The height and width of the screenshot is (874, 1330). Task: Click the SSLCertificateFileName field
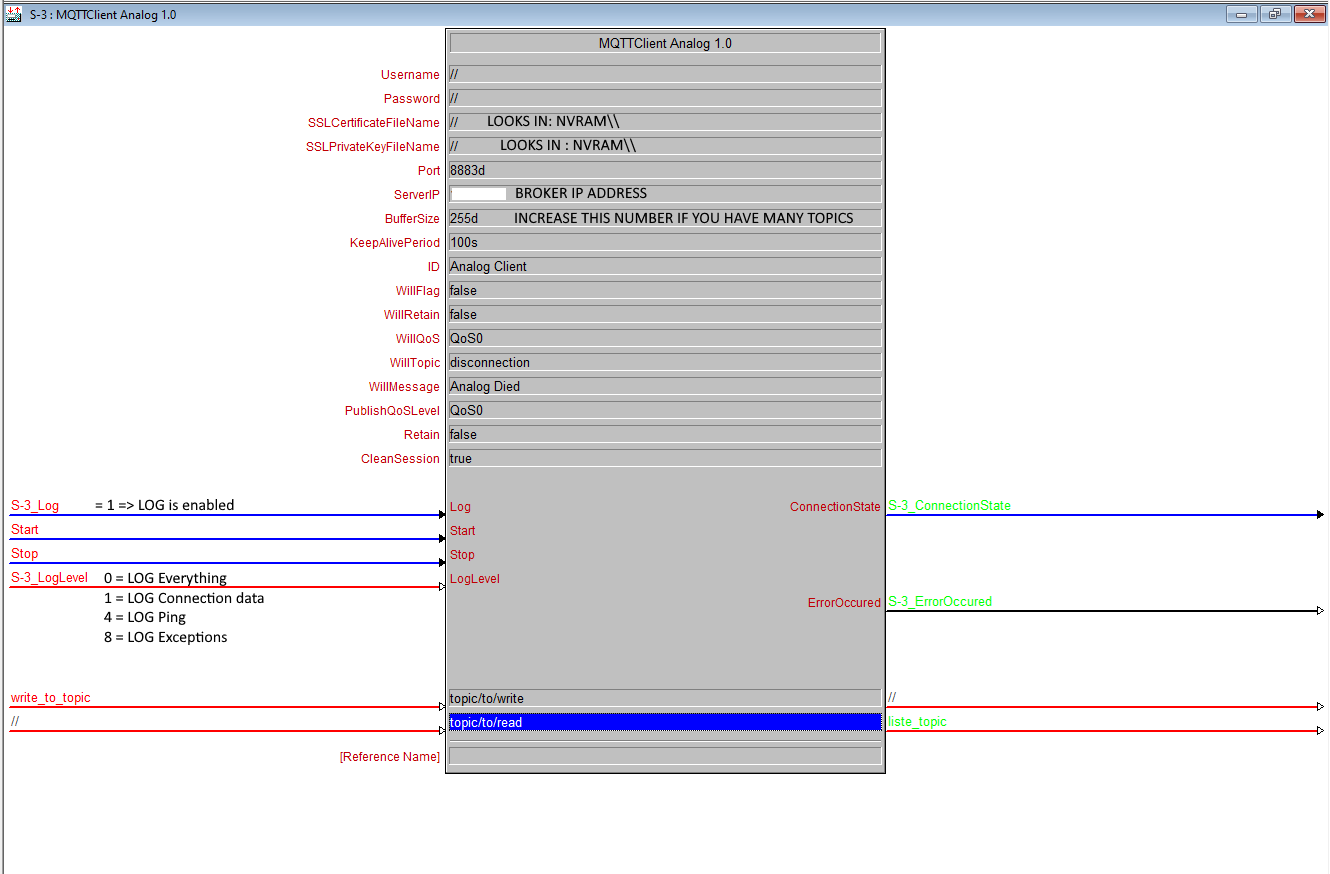[x=665, y=122]
